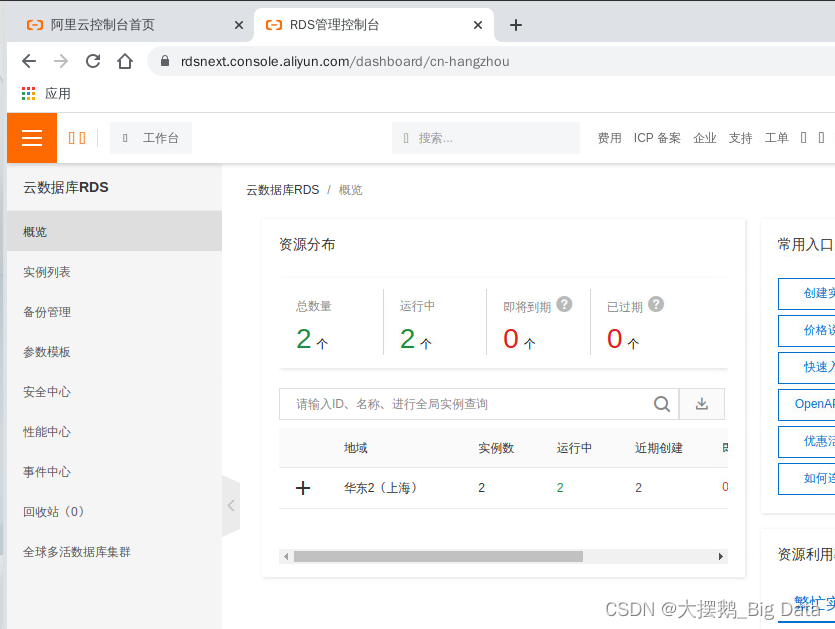
Task: Open 安全中心 in the sidebar
Action: pos(114,391)
